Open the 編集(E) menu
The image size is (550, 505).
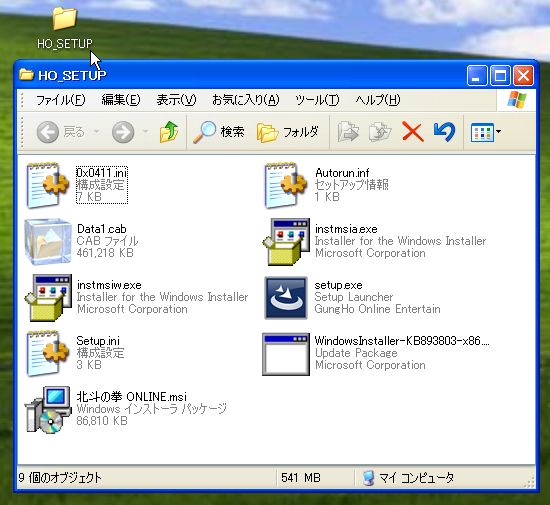(121, 100)
